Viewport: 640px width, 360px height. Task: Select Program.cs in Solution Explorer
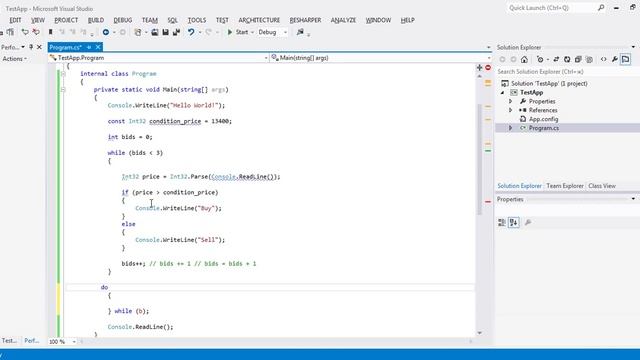tap(544, 128)
